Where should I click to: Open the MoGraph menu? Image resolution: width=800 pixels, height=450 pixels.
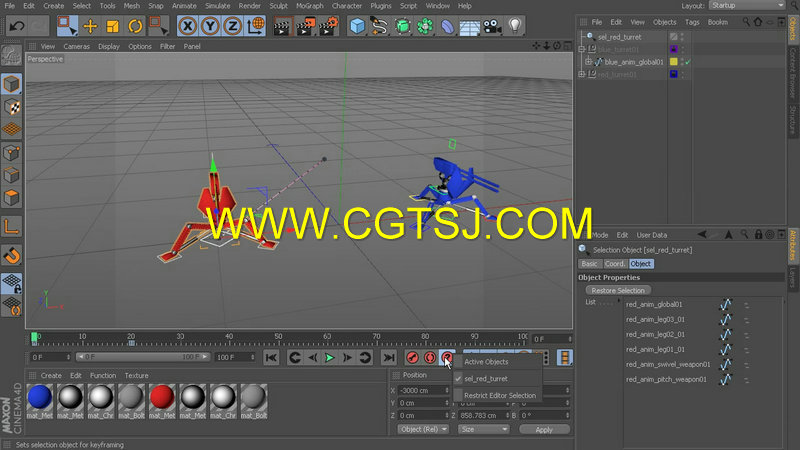pyautogui.click(x=310, y=6)
